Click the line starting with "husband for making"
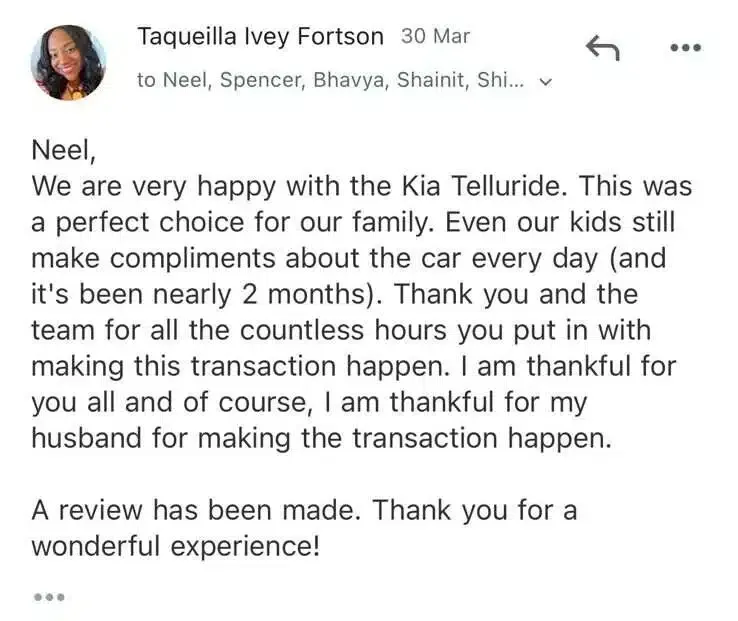 click(320, 438)
